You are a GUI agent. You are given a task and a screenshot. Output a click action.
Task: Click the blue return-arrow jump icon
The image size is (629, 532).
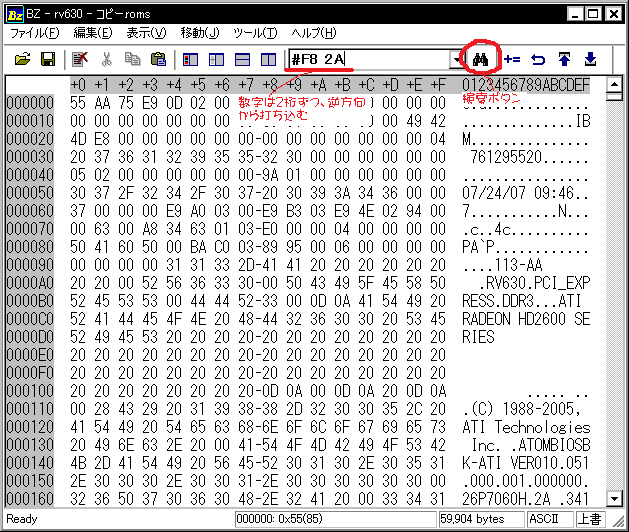[x=538, y=59]
